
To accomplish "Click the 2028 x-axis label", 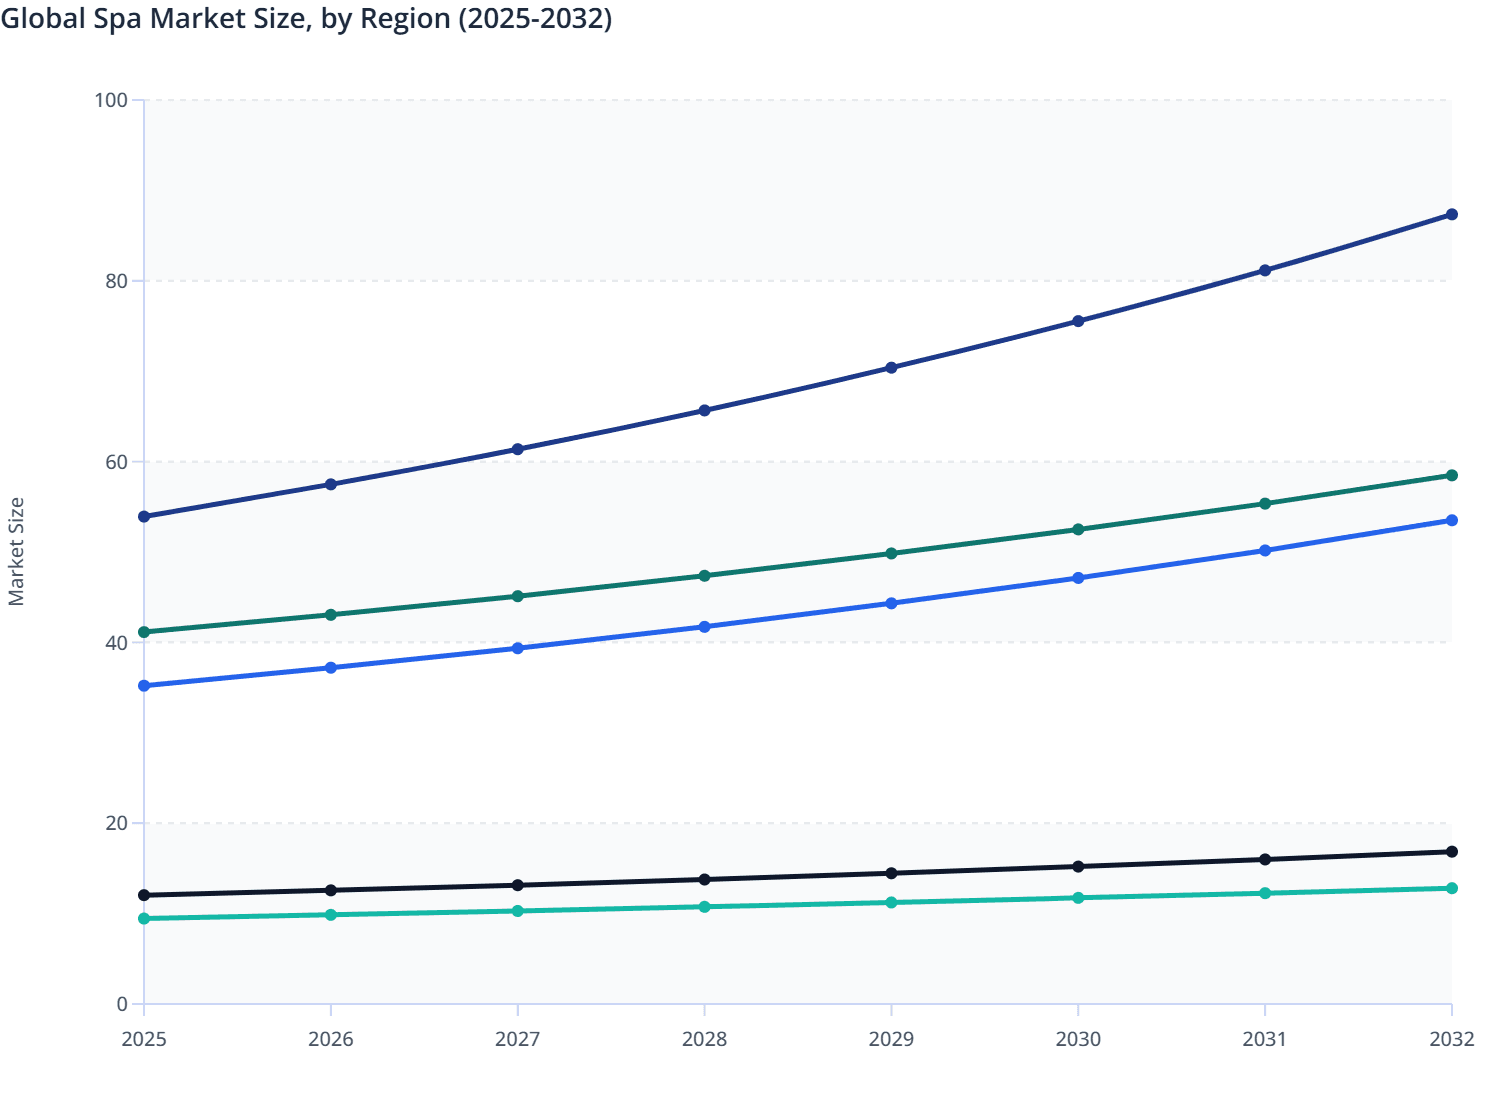I will 704,1040.
